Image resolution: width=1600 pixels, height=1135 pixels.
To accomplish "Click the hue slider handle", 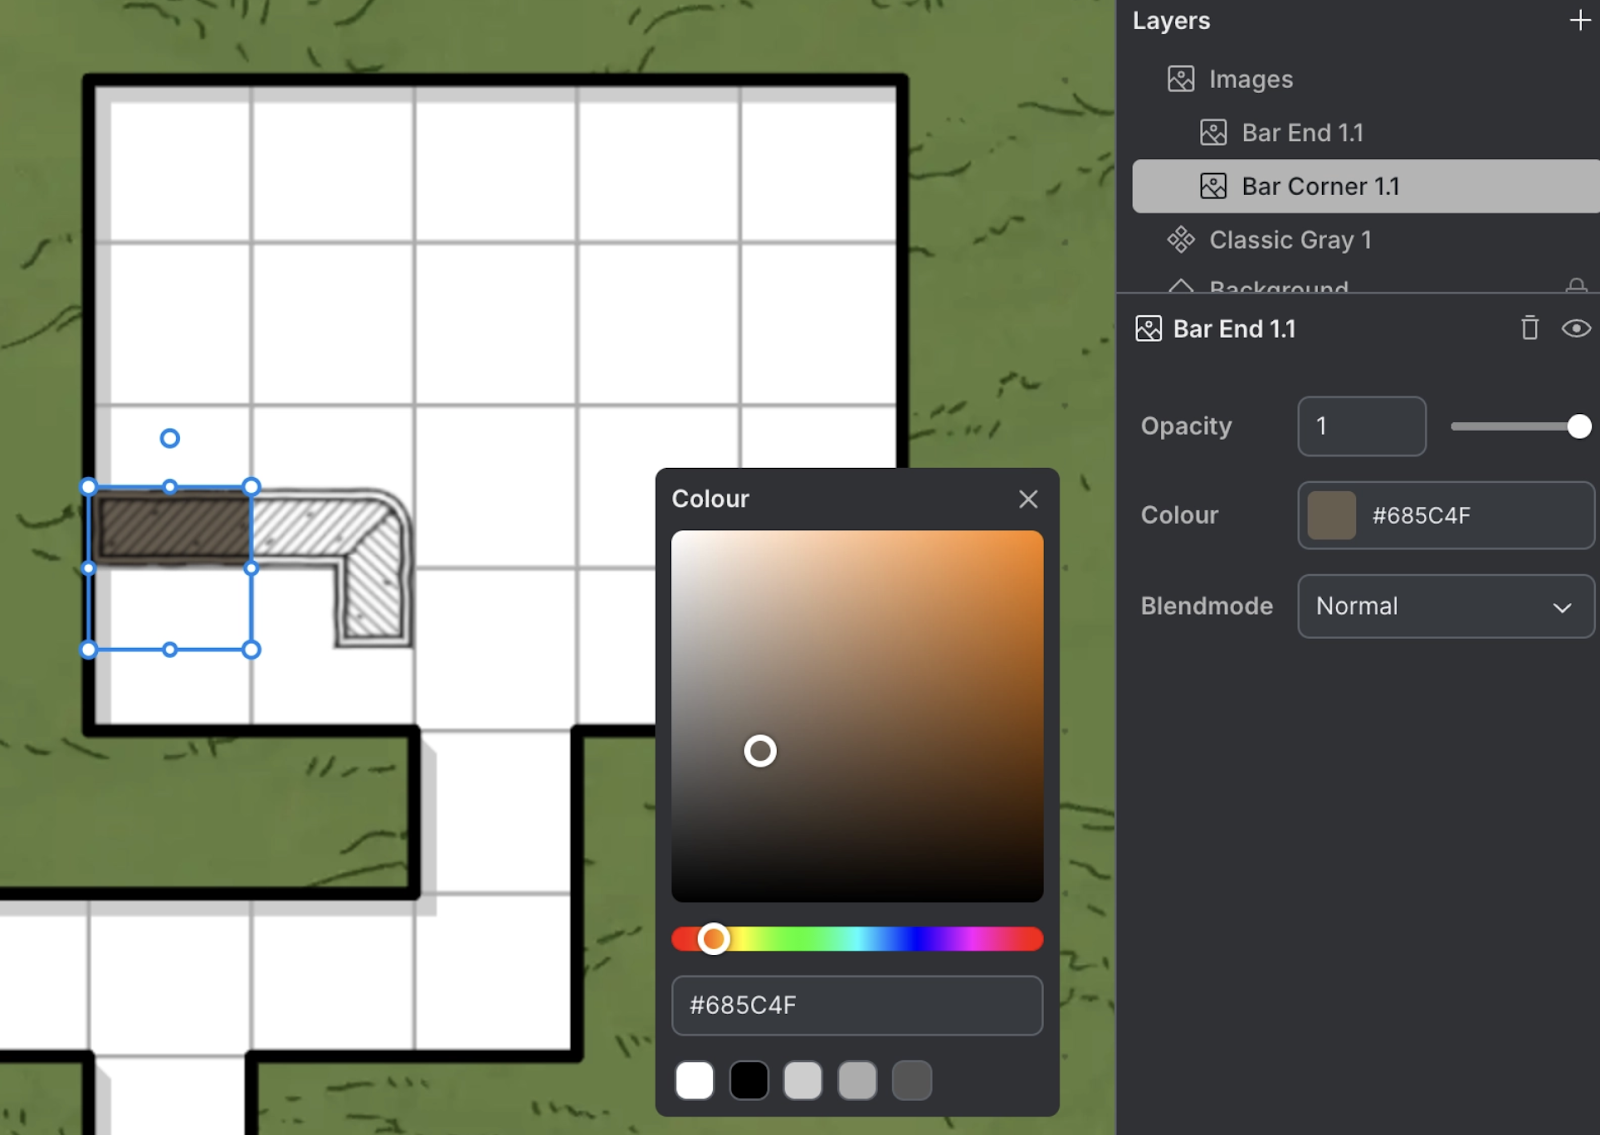I will point(713,939).
